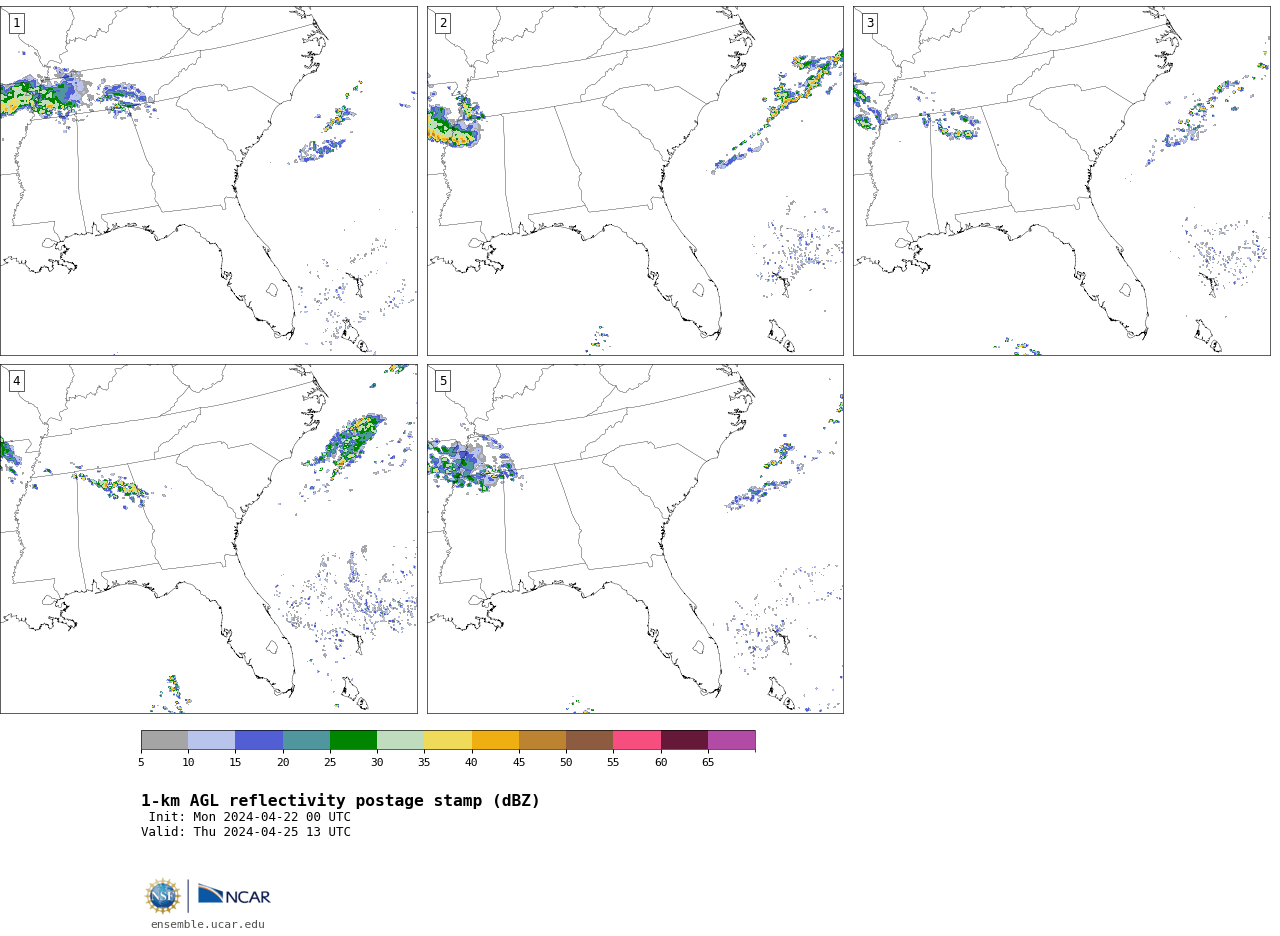Click the colorbar tick label 65

pyautogui.click(x=708, y=762)
